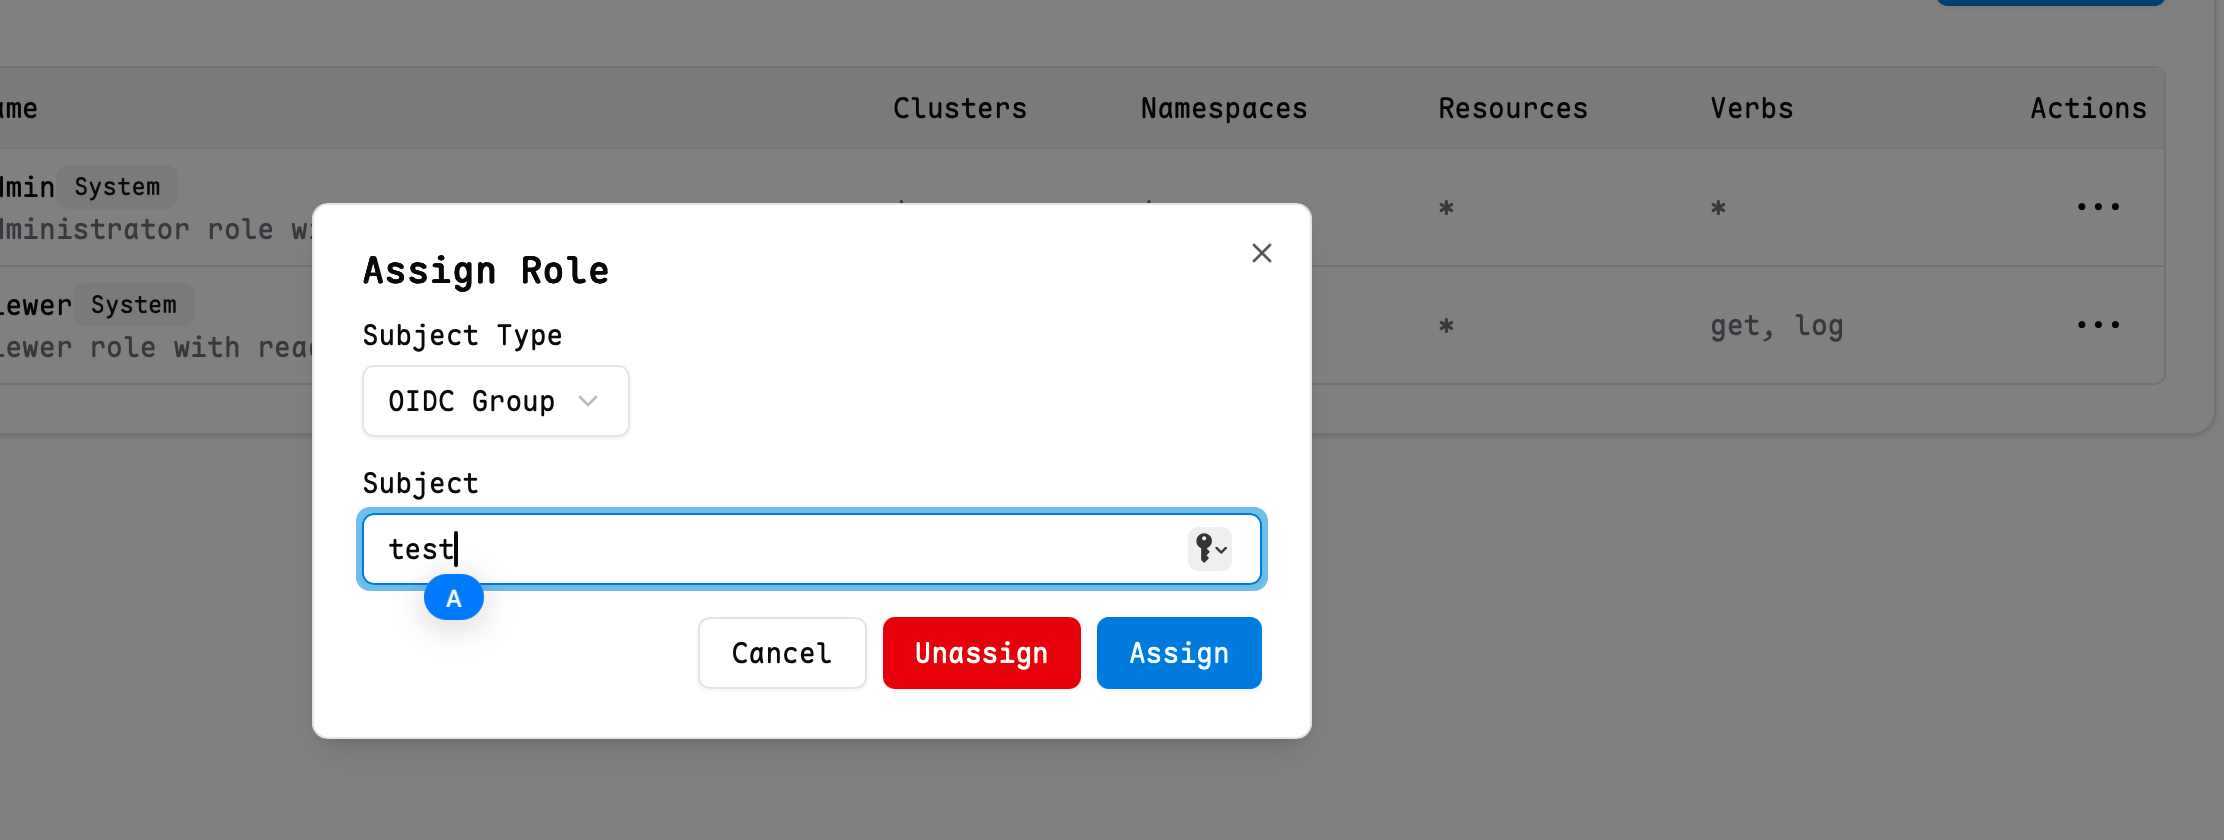Close the Assign Role dialog
This screenshot has height=840, width=2224.
1262,253
